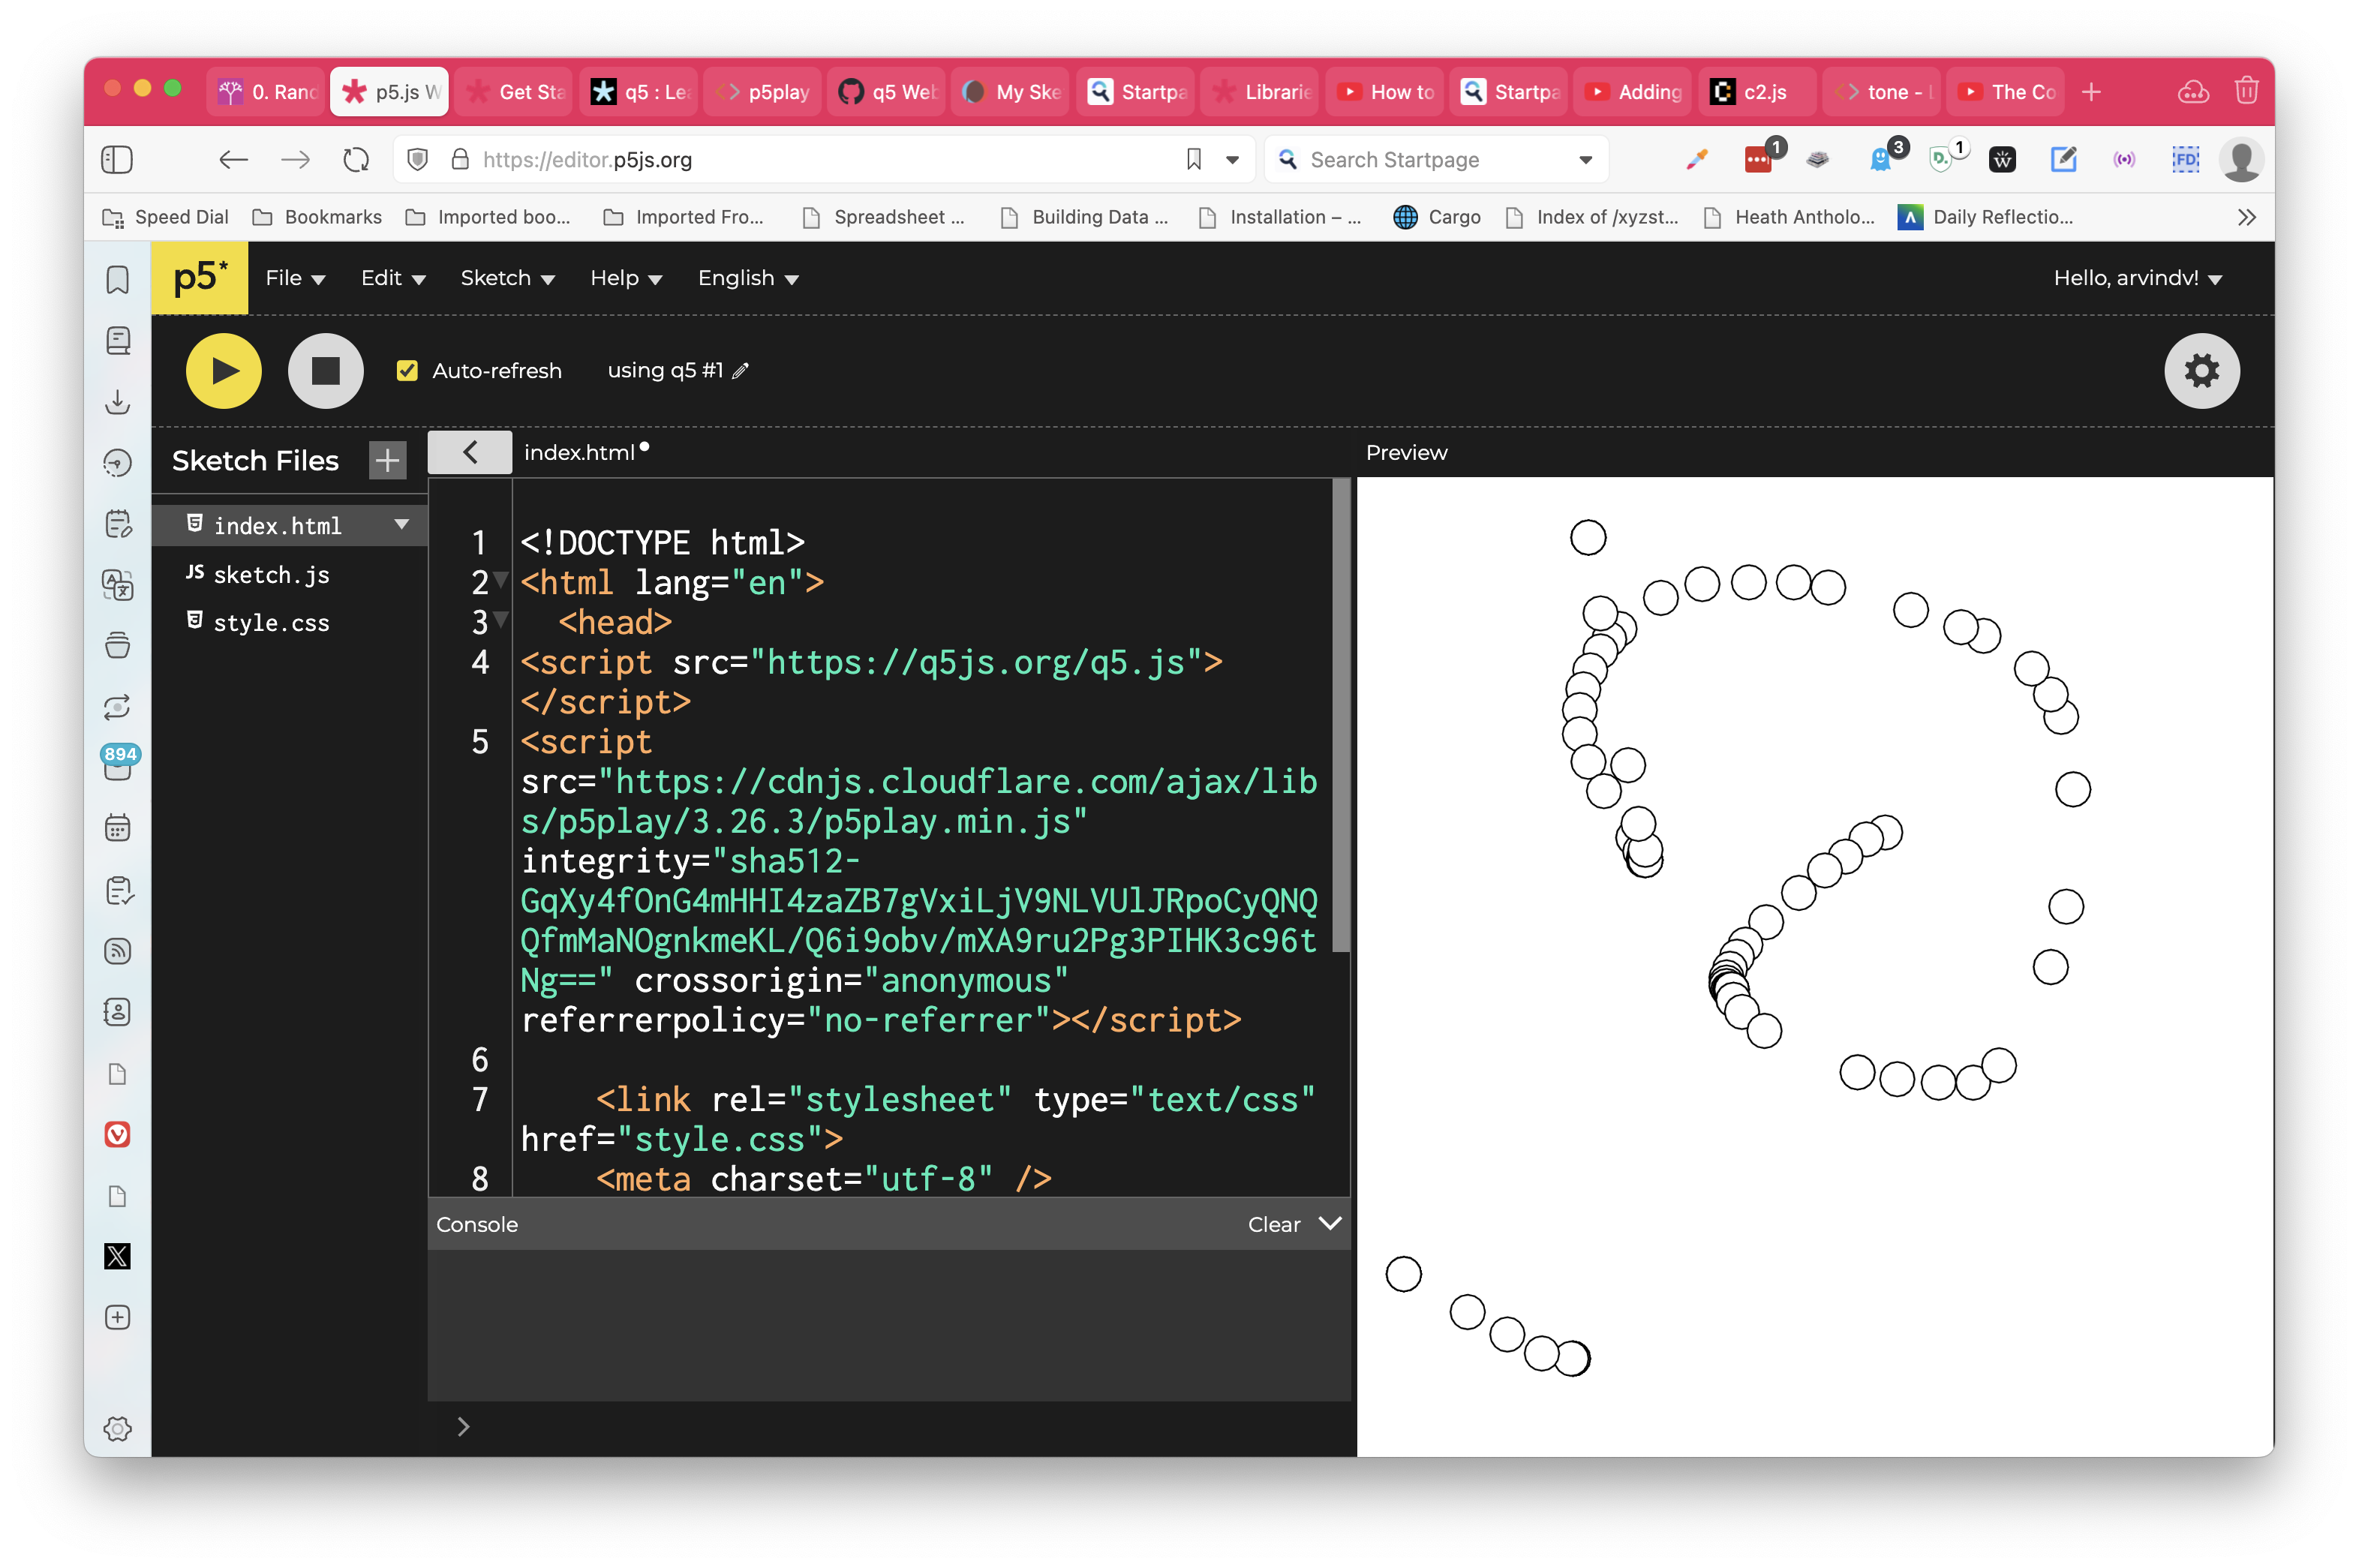The width and height of the screenshot is (2359, 1568).
Task: Open the Help menu
Action: 626,278
